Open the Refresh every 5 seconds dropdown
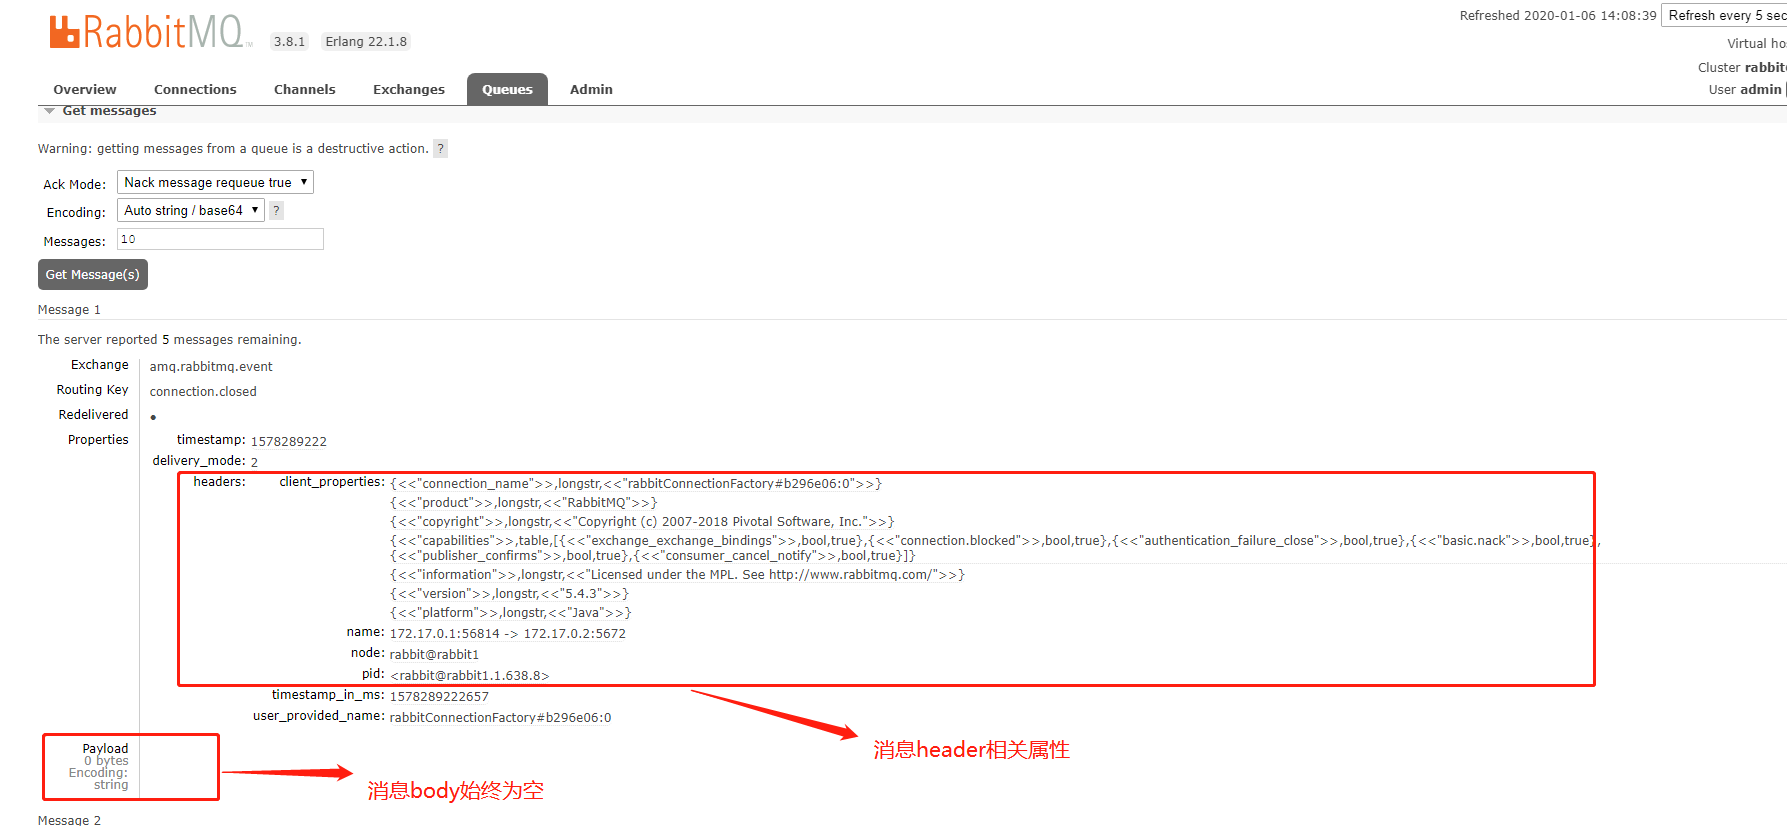This screenshot has height=826, width=1787. coord(1724,15)
